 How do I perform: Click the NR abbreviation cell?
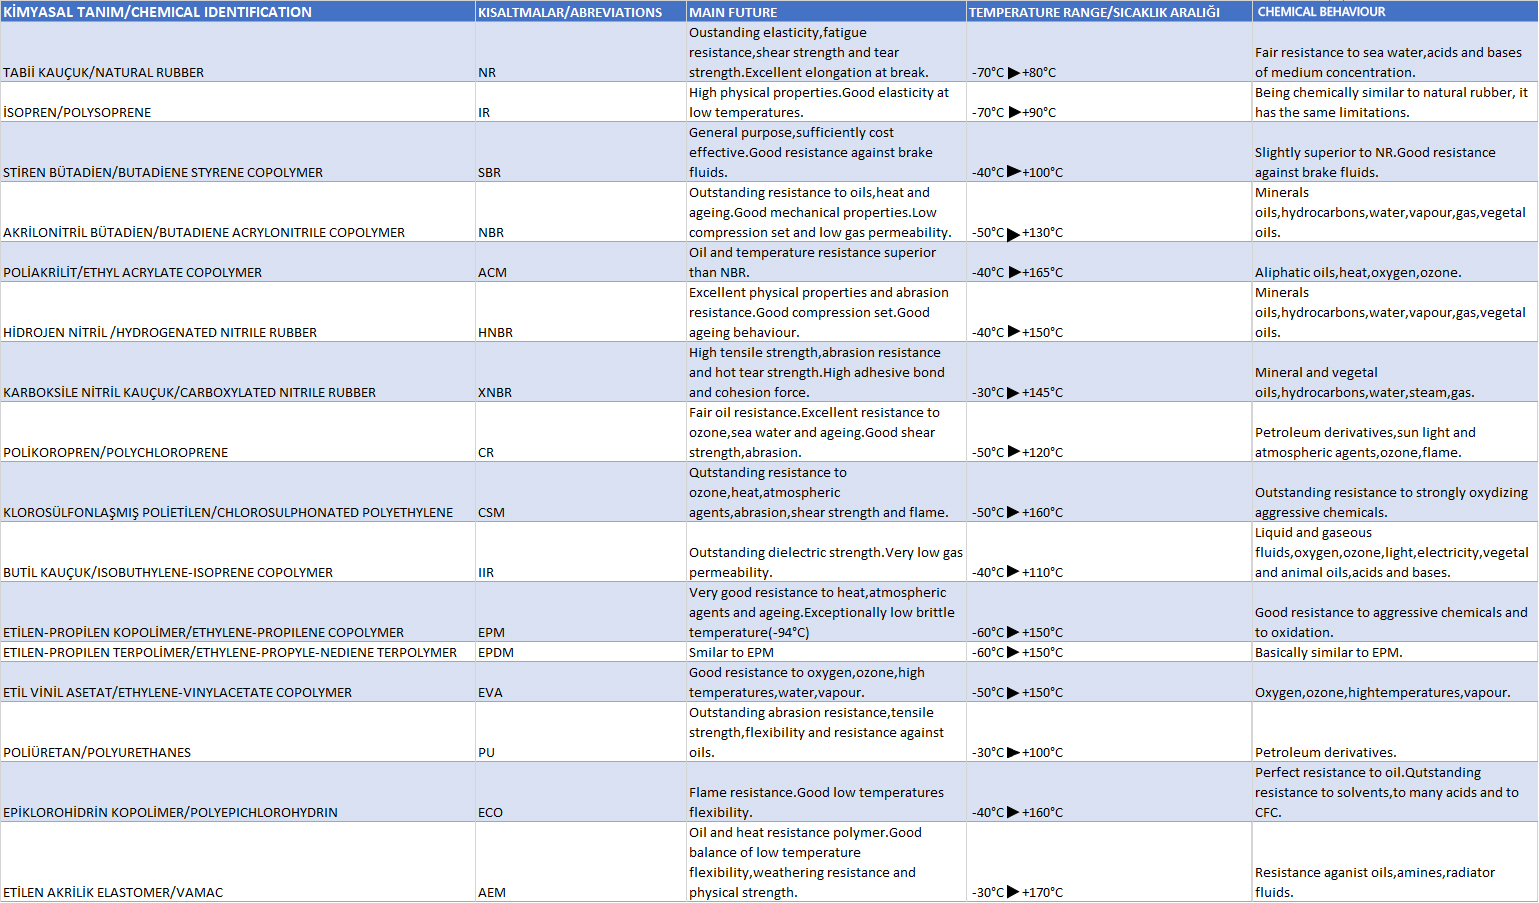tap(581, 52)
